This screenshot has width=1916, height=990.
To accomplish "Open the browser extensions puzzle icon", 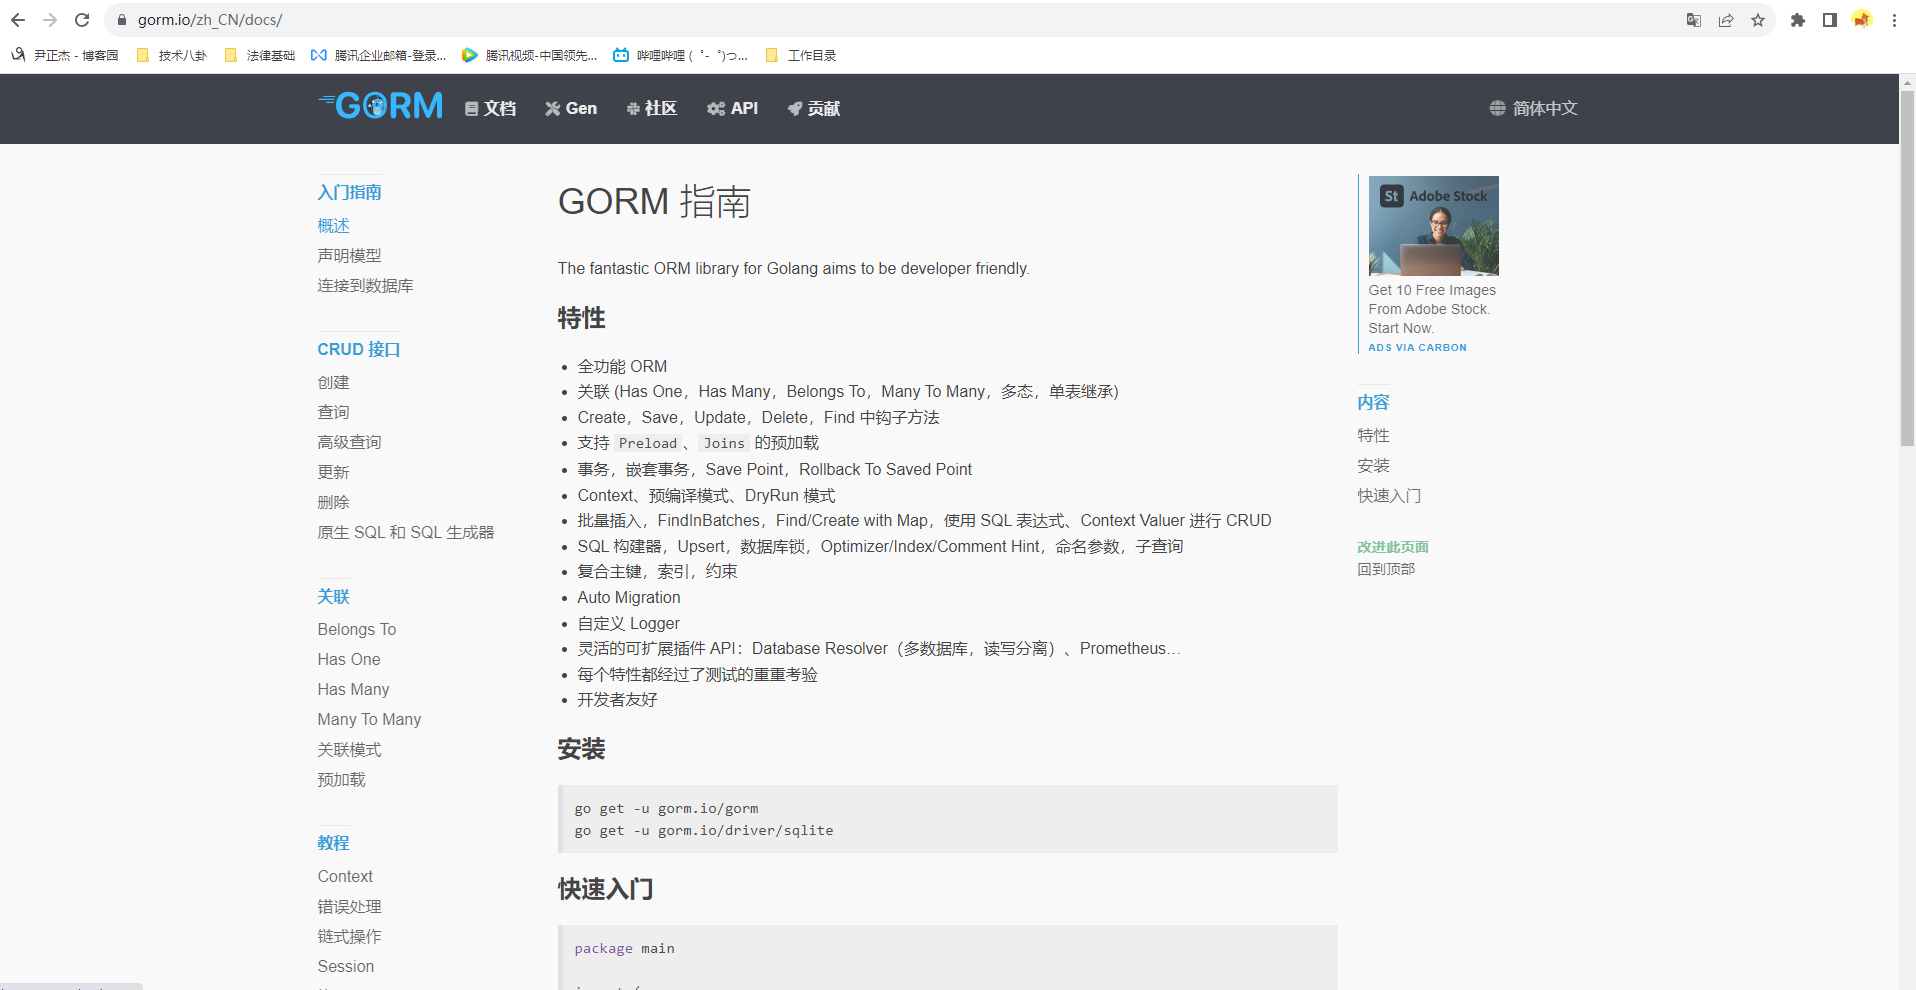I will (x=1797, y=19).
